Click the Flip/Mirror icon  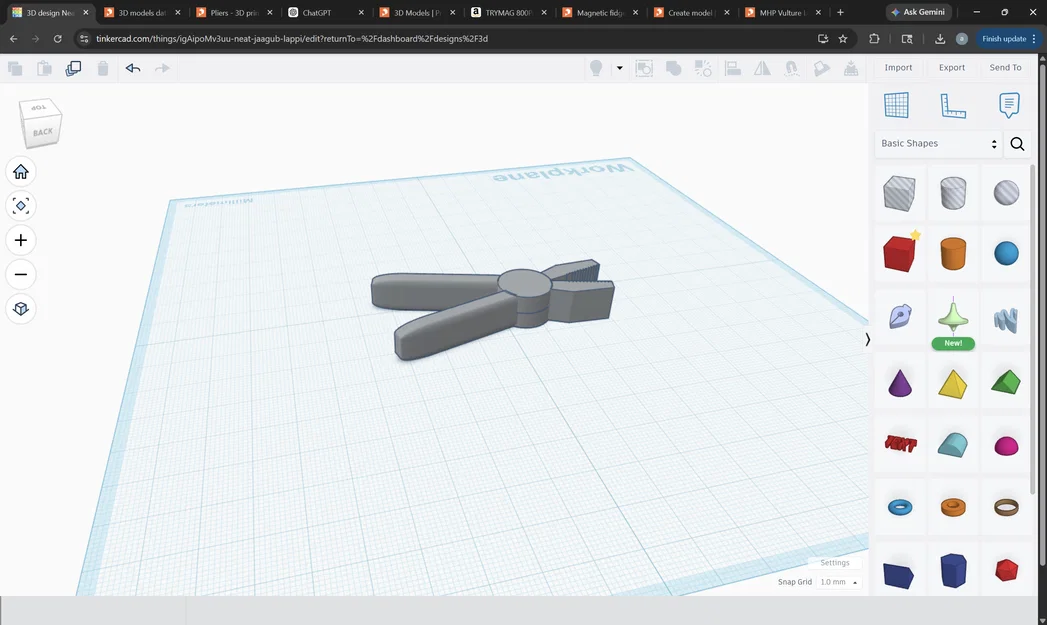click(763, 67)
